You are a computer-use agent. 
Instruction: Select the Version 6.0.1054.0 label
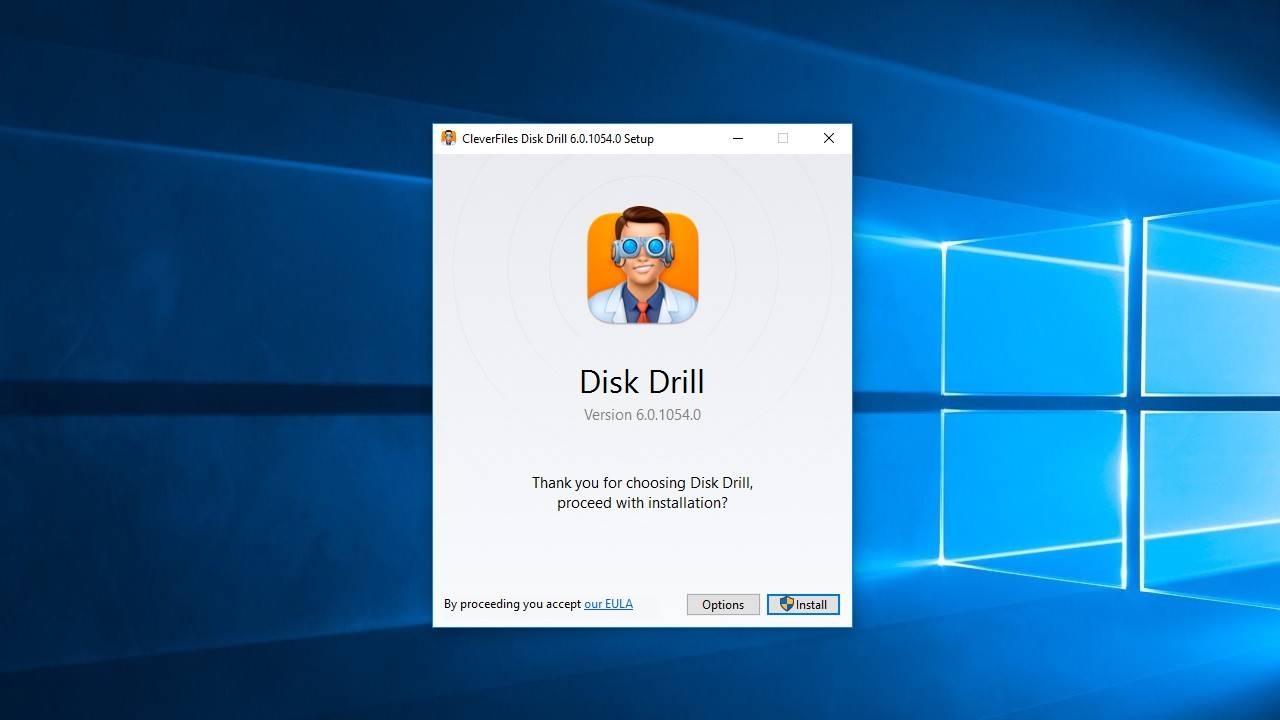tap(641, 414)
